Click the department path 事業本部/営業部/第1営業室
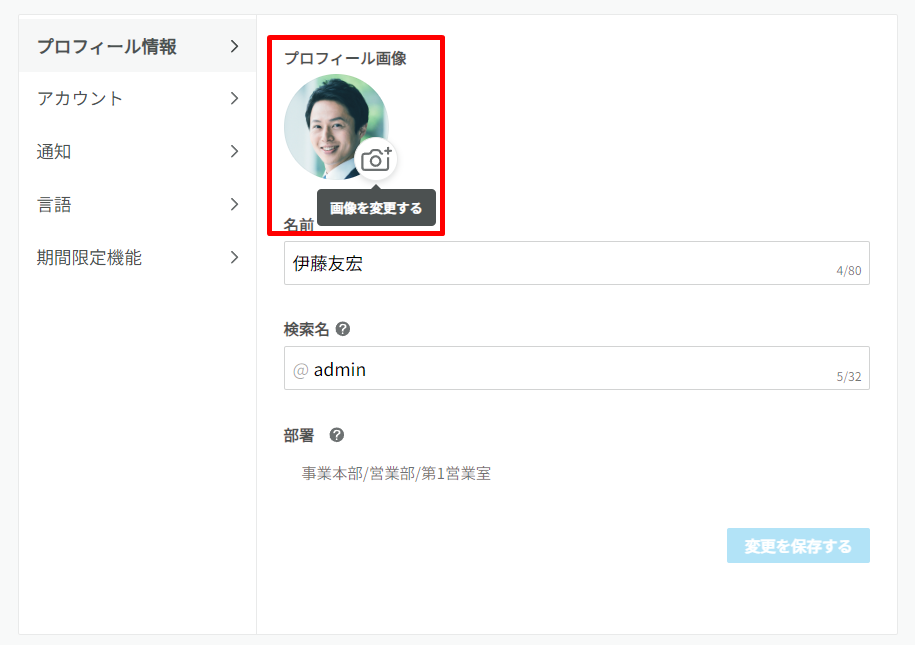915x645 pixels. 396,474
